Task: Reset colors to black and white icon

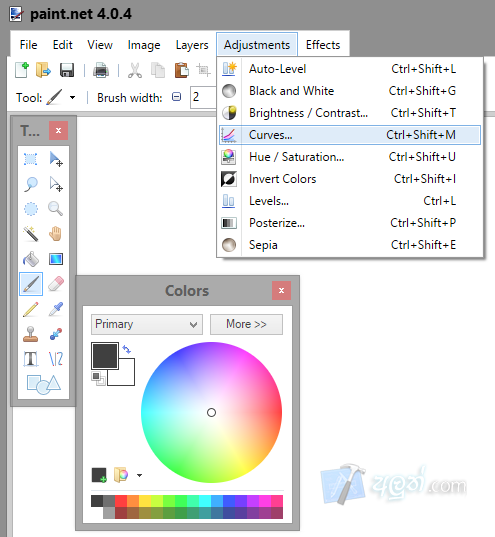Action: [x=98, y=378]
